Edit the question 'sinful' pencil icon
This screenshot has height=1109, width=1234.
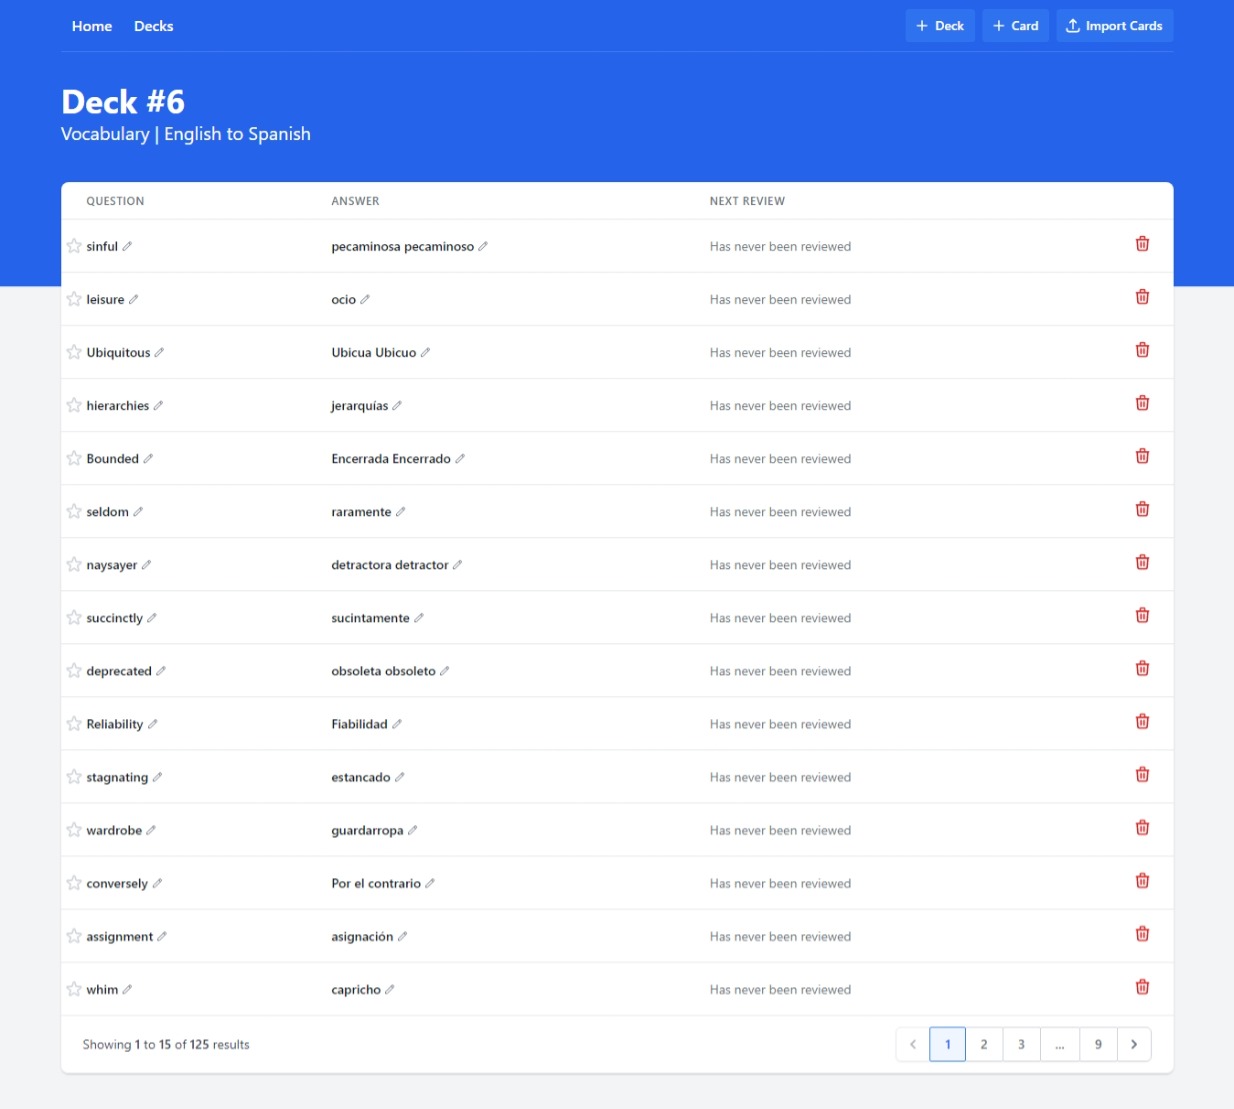(127, 246)
